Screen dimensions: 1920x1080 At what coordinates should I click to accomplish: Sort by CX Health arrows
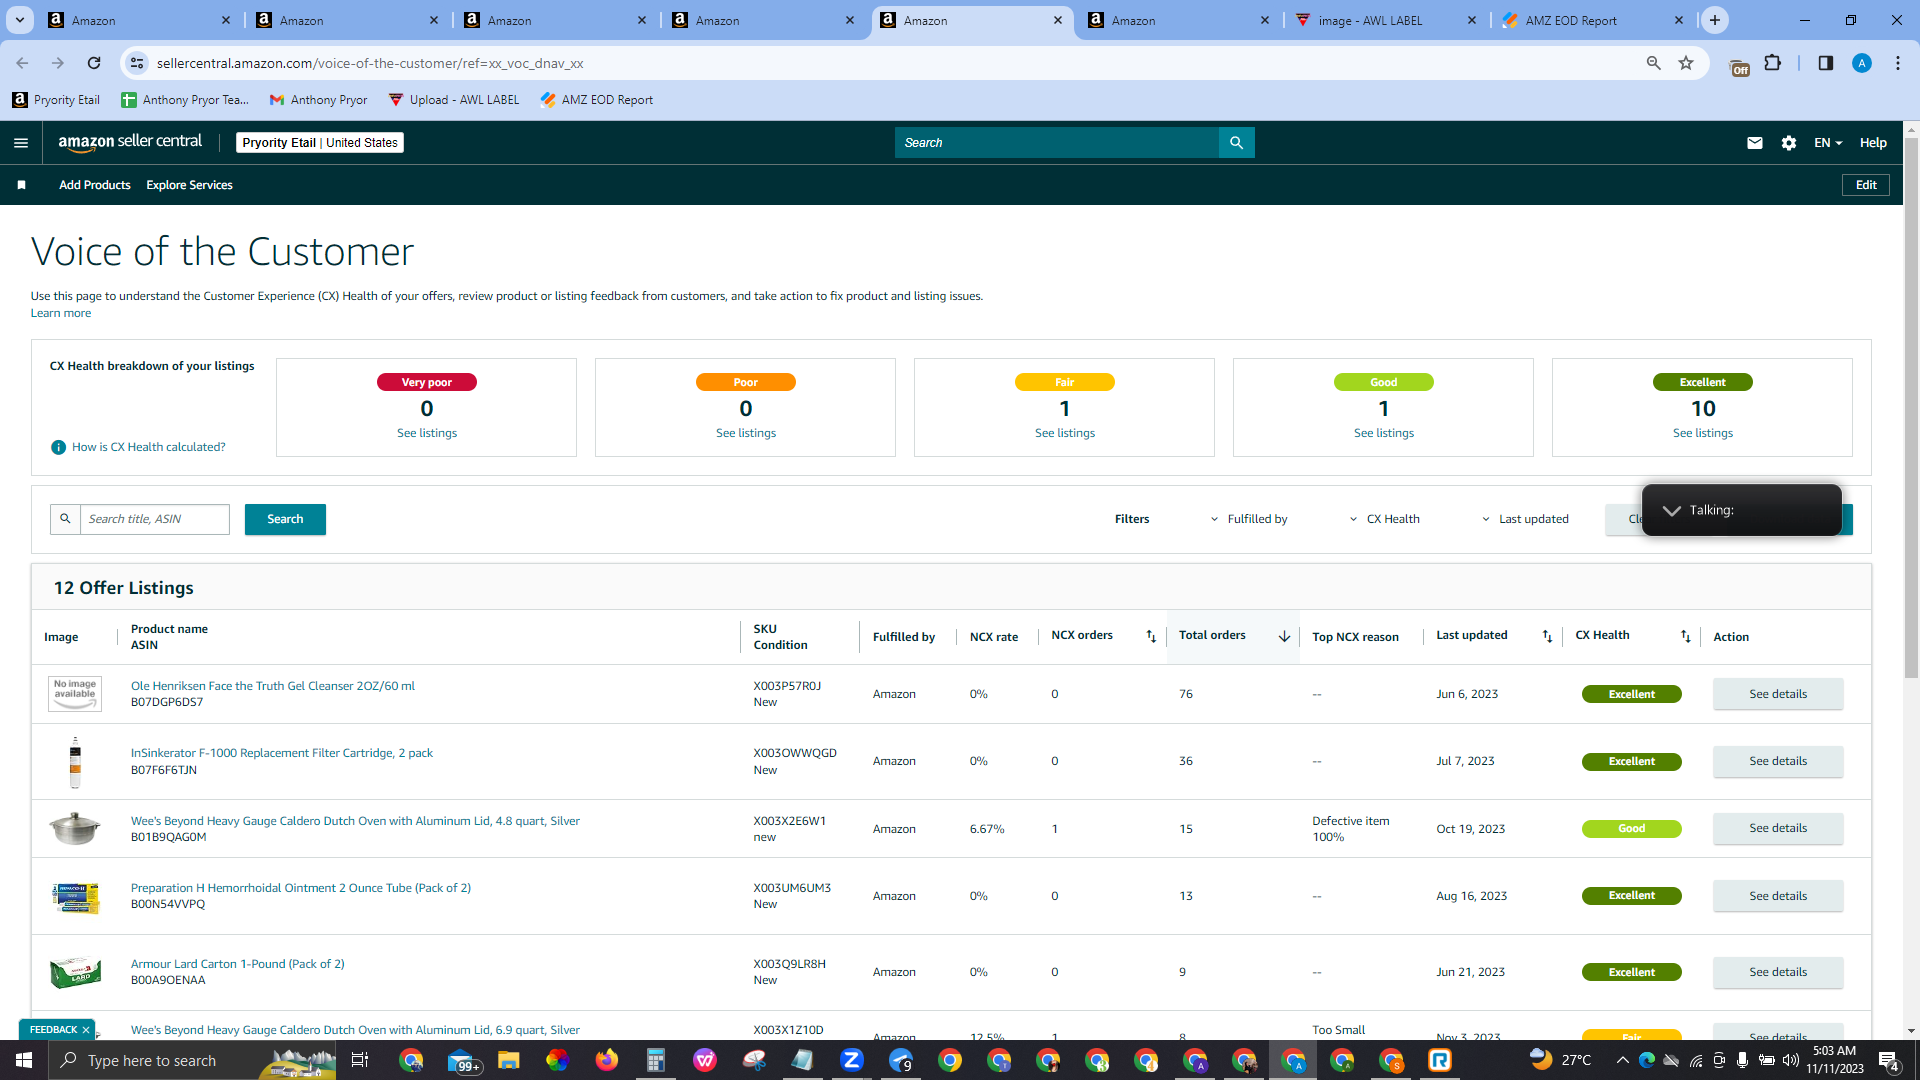pyautogui.click(x=1686, y=637)
